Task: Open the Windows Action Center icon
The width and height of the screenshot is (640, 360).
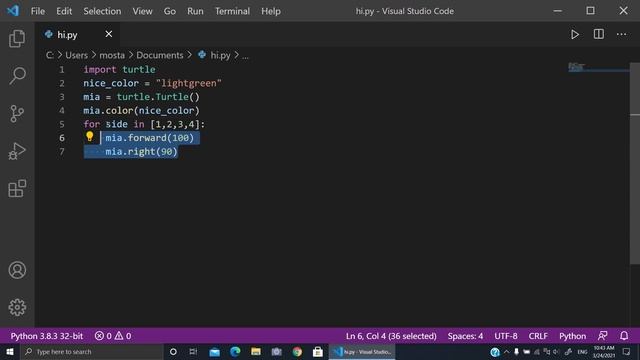Action: [x=627, y=351]
